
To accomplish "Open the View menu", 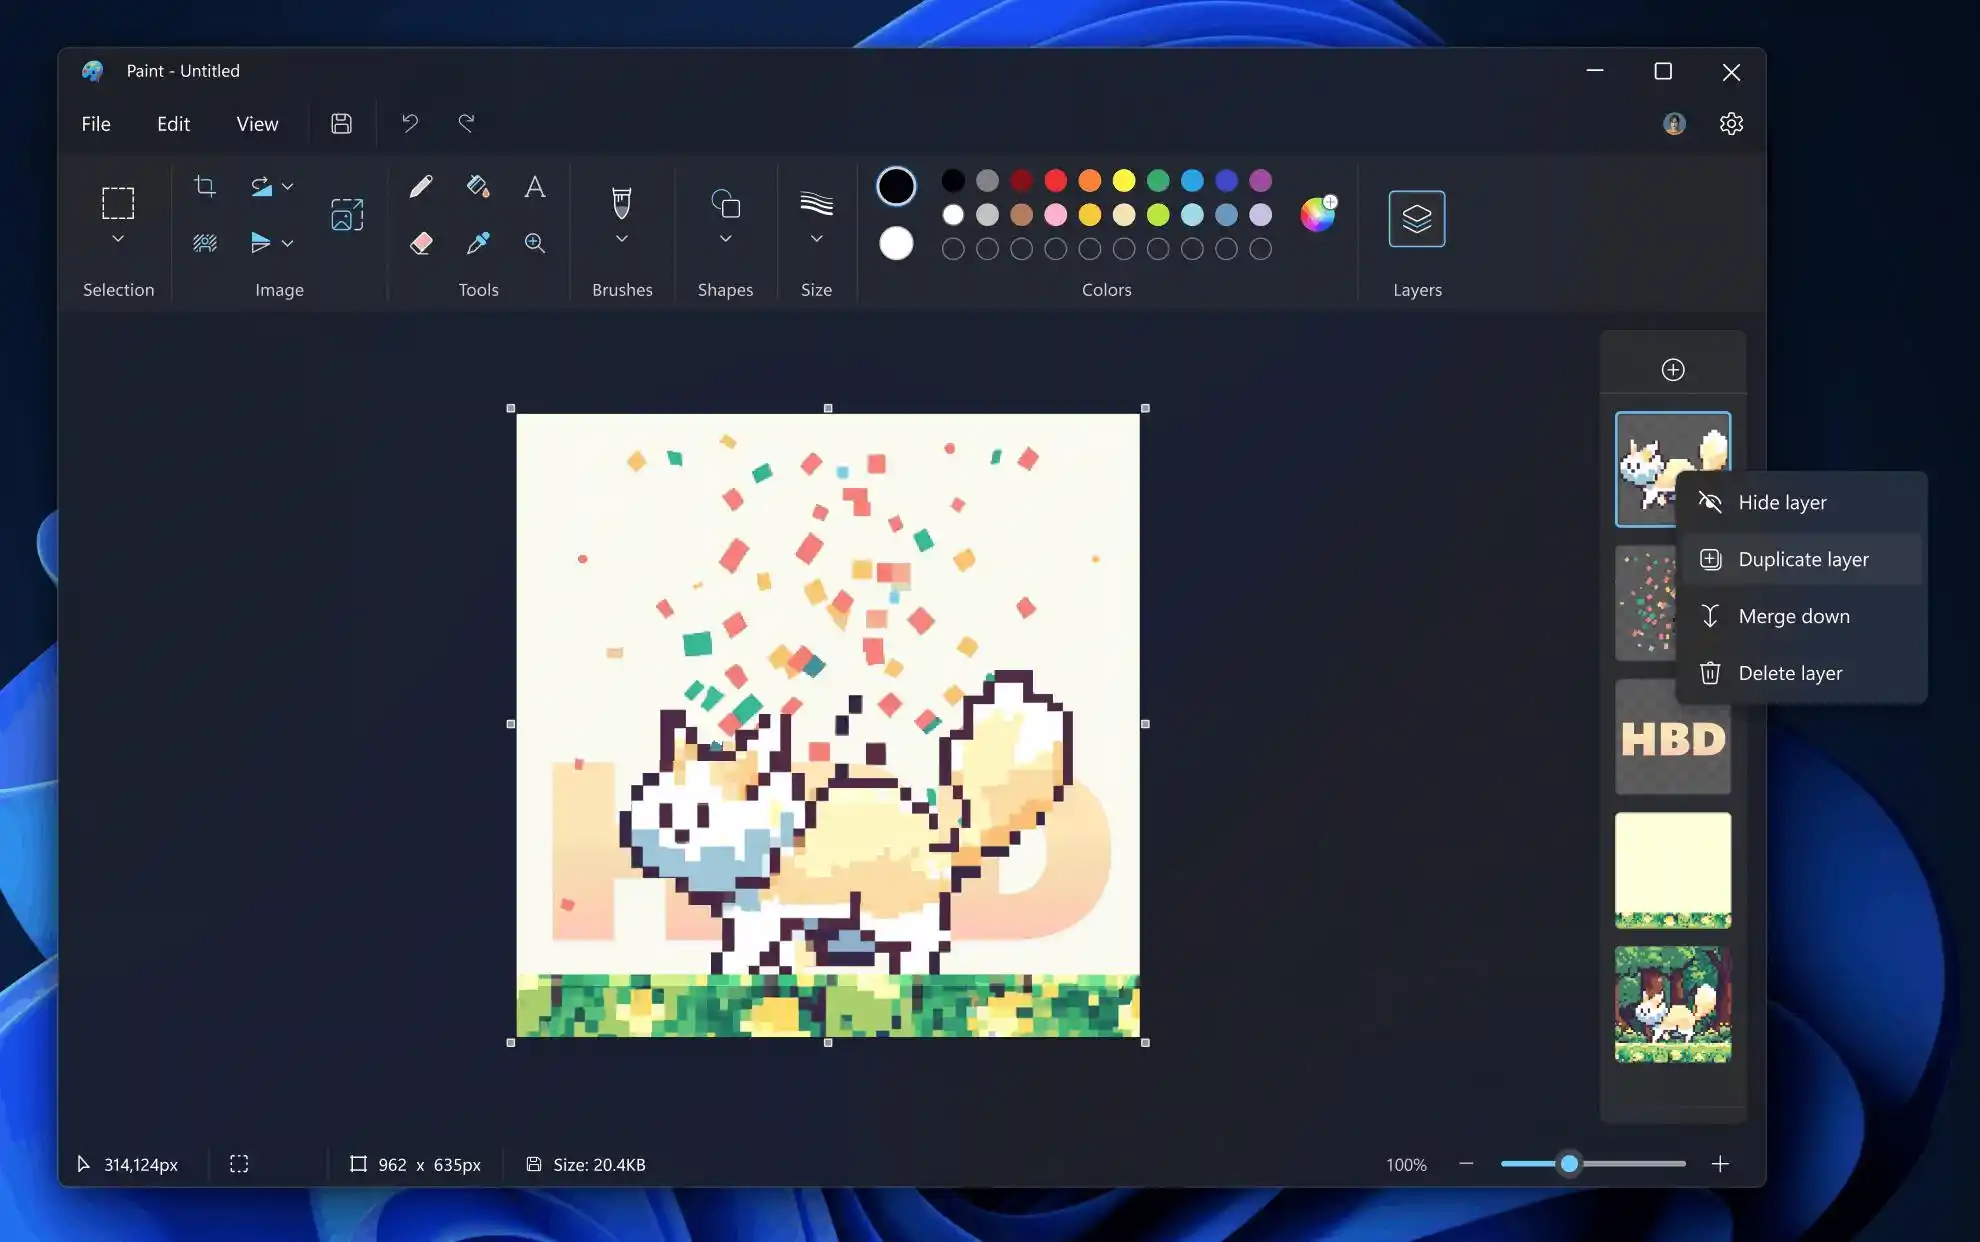I will (258, 123).
